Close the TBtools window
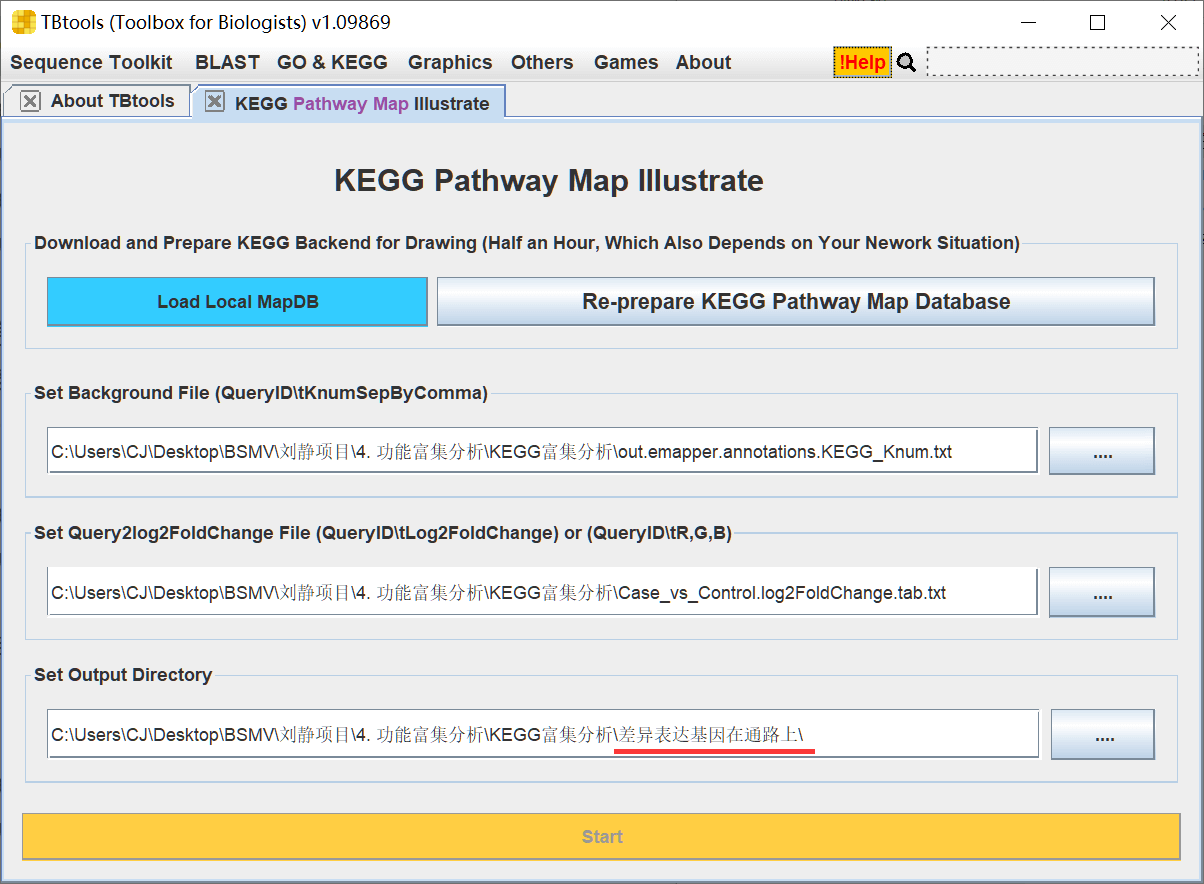1204x884 pixels. click(1168, 22)
